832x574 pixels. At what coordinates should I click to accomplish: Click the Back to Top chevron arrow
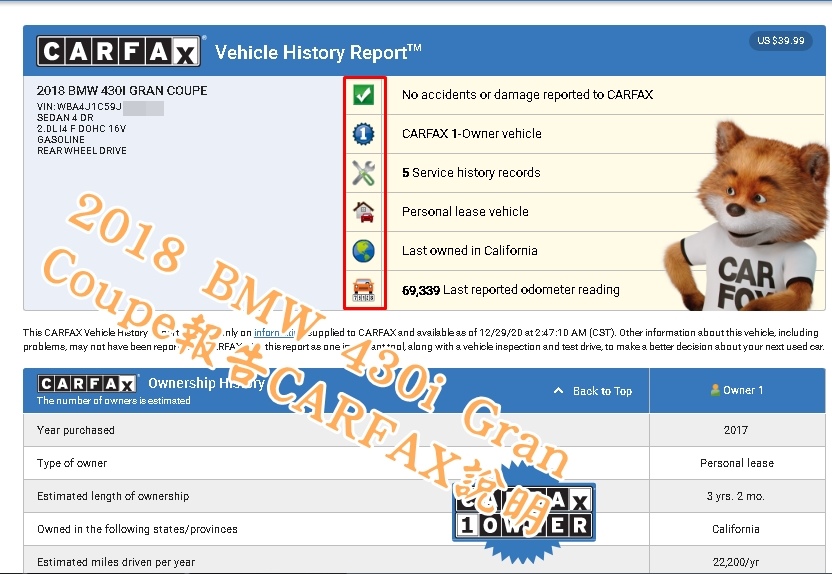pyautogui.click(x=558, y=391)
